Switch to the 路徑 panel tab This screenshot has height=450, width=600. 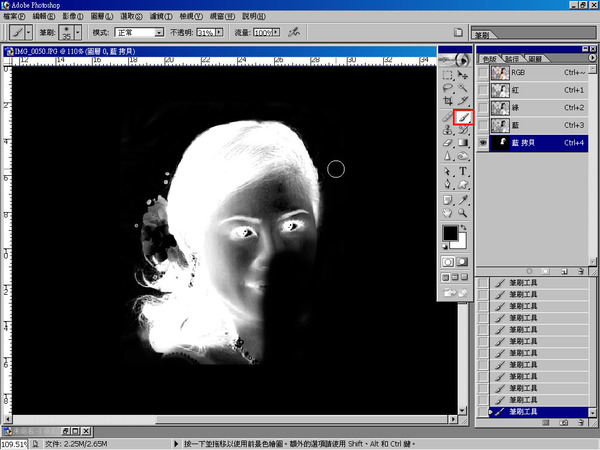[511, 59]
